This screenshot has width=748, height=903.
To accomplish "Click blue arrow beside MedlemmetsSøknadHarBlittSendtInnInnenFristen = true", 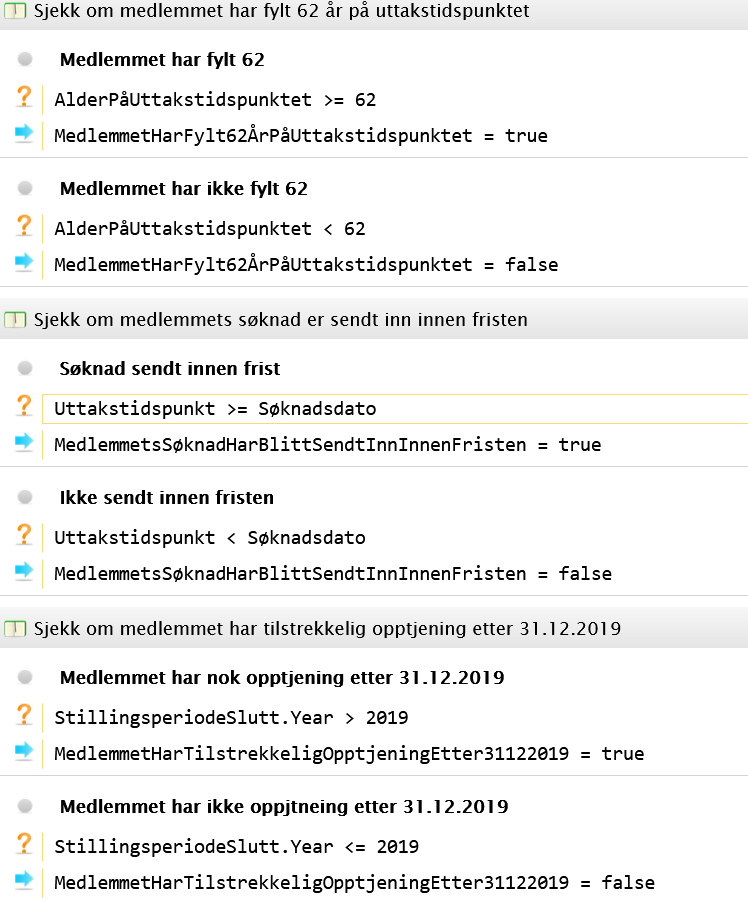I will (24, 442).
